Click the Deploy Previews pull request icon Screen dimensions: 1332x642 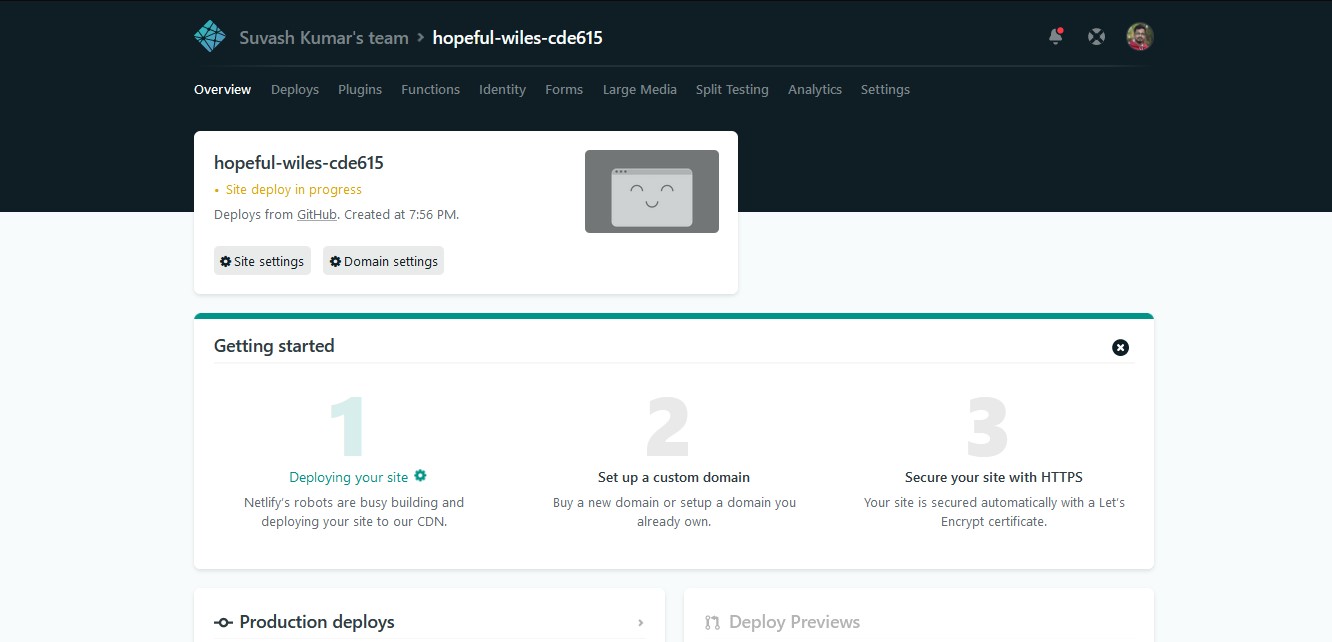click(x=712, y=622)
